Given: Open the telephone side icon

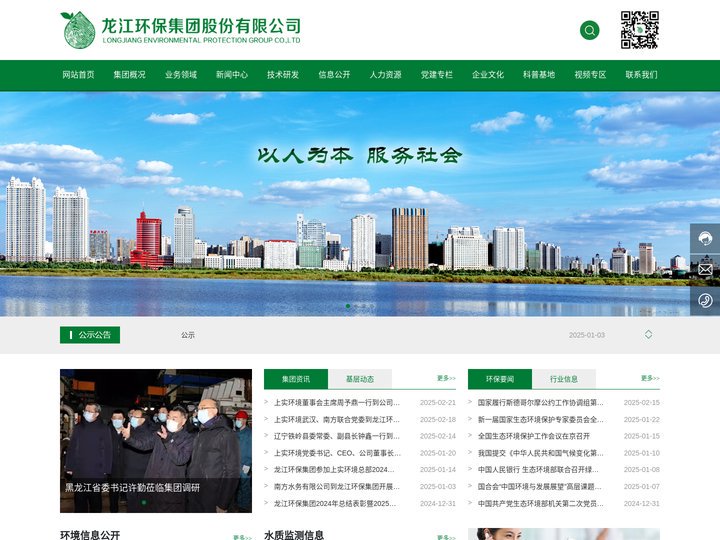Looking at the screenshot, I should tap(705, 301).
